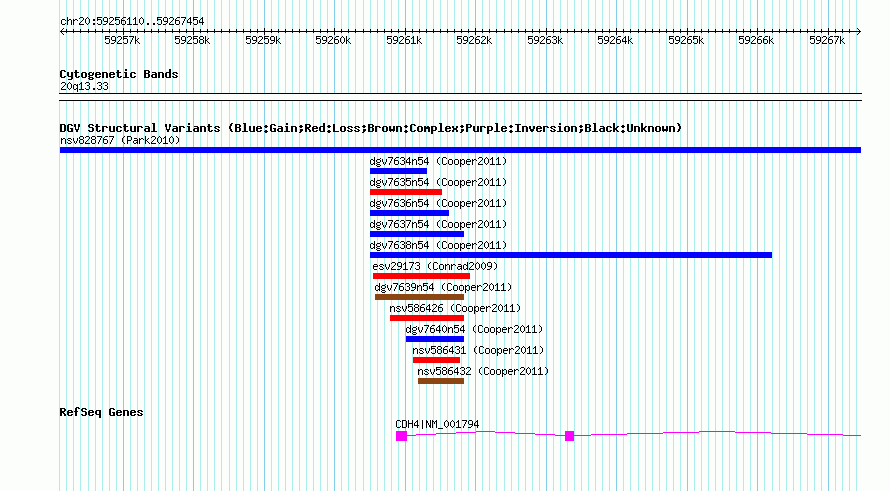Viewport: 890px width, 491px height.
Task: Click the blue dgv7634n54 gain bar
Action: point(398,171)
